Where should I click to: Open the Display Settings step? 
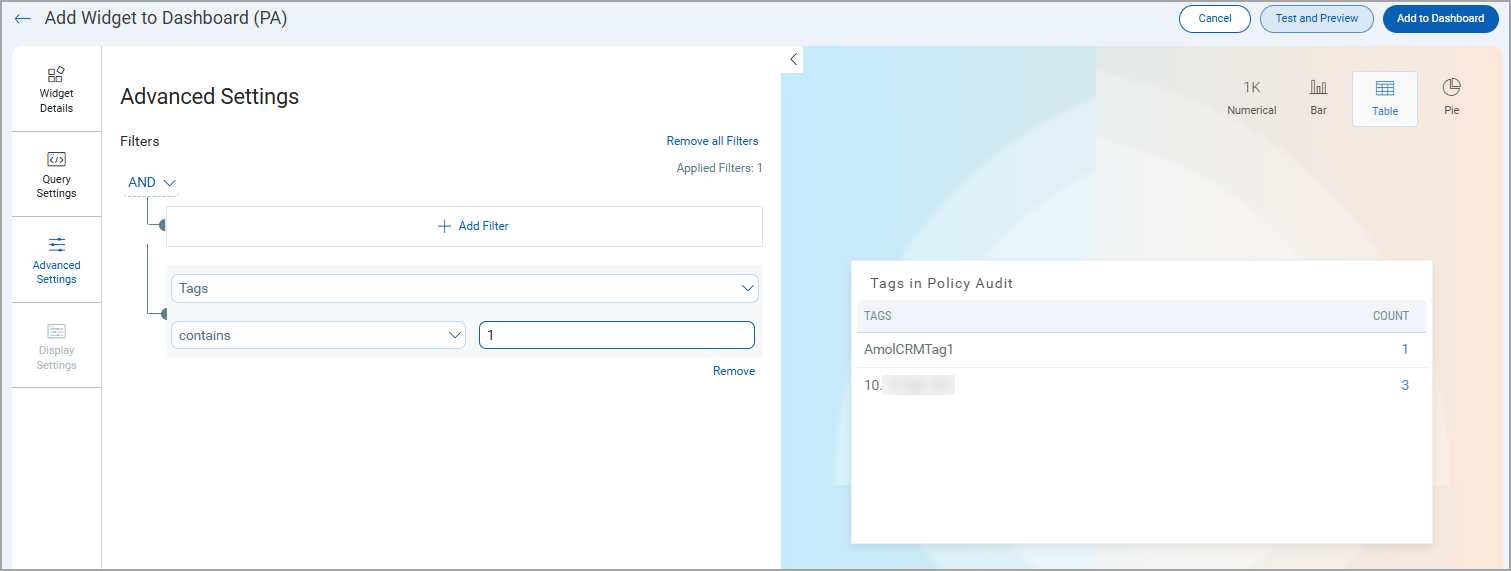56,345
